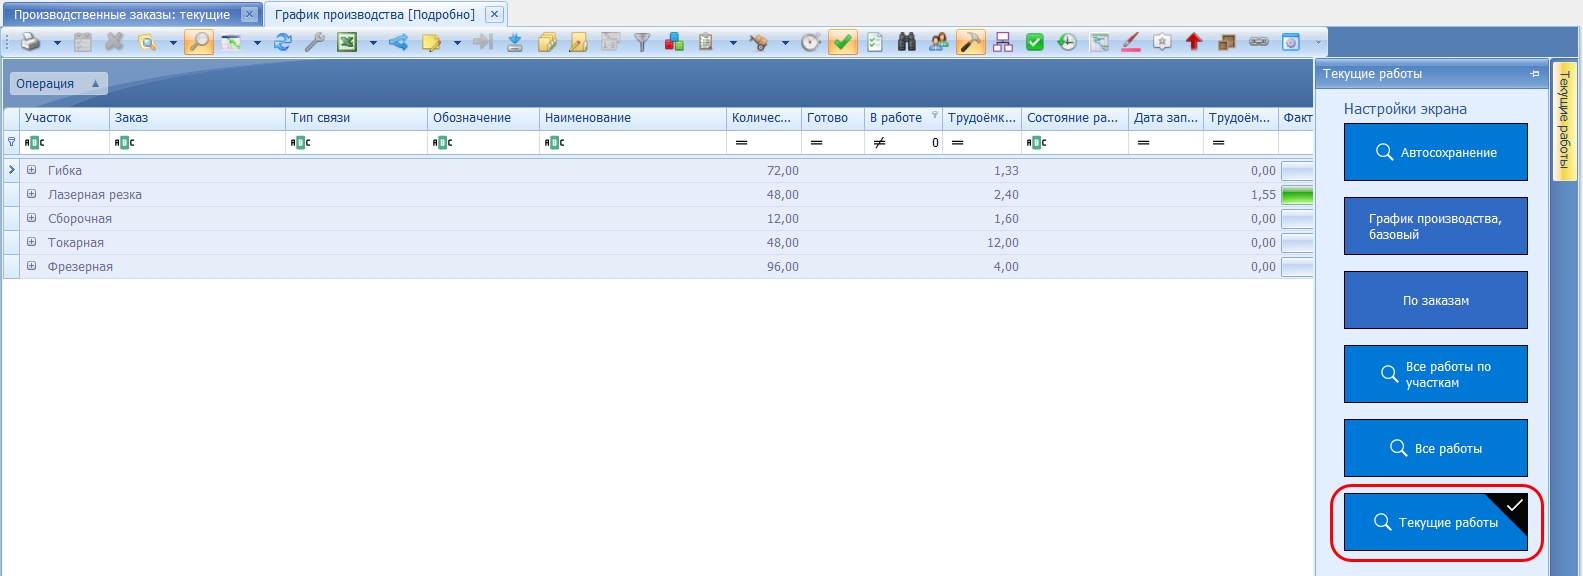Image resolution: width=1583 pixels, height=576 pixels.
Task: Open the dropdown arrow next to the Excel icon
Action: point(373,43)
